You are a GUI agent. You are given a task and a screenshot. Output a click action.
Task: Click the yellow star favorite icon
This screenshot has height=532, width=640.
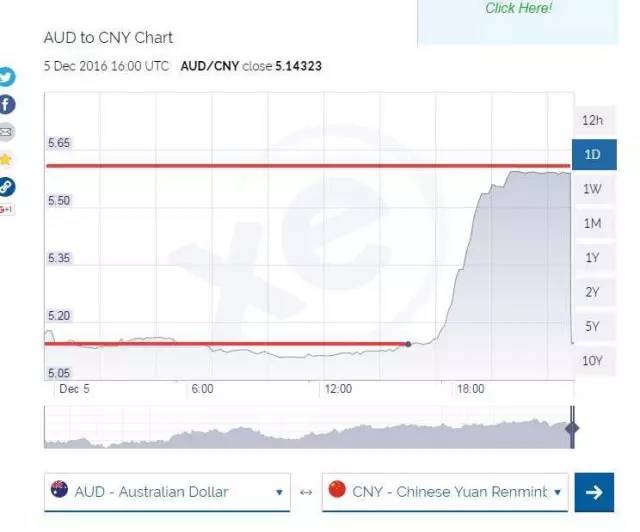click(6, 159)
